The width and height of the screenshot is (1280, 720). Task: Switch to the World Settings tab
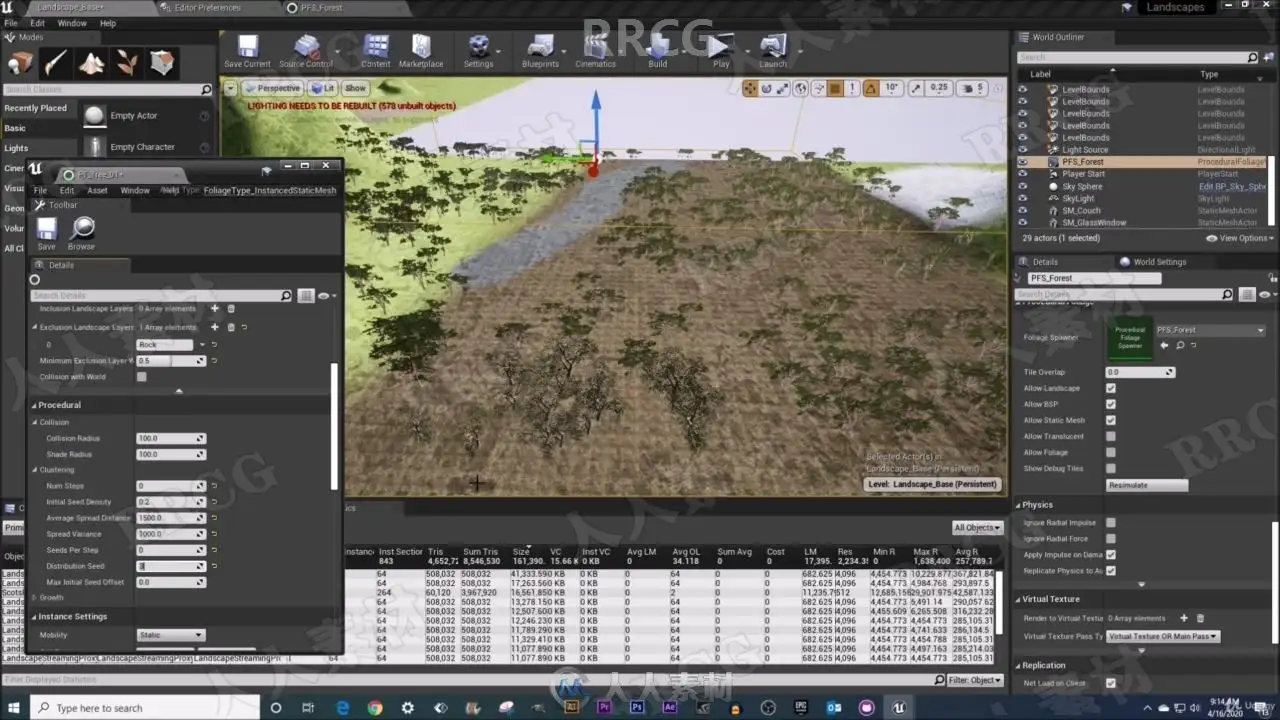click(x=1158, y=262)
